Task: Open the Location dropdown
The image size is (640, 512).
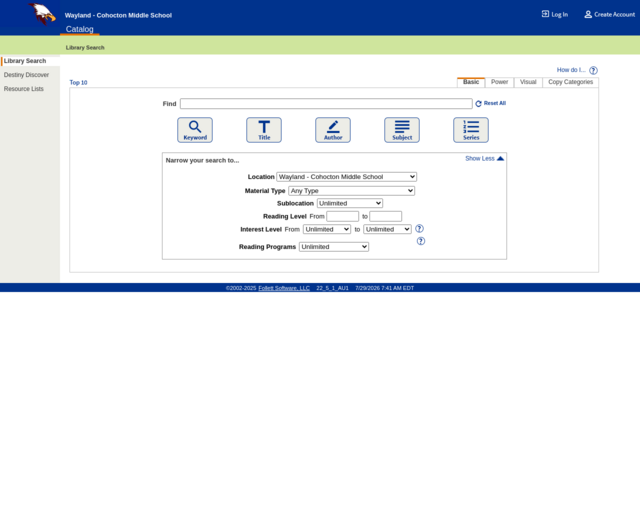Action: 347,177
